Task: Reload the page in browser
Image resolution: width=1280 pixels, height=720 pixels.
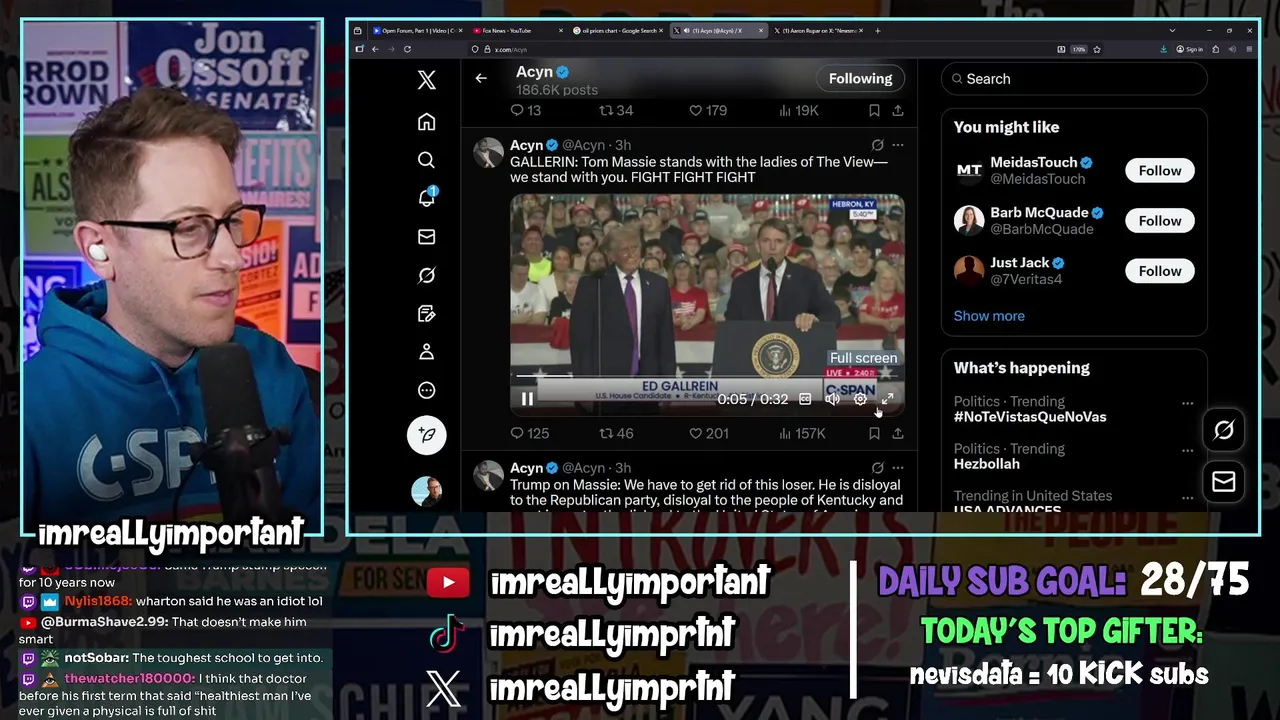Action: coord(407,49)
